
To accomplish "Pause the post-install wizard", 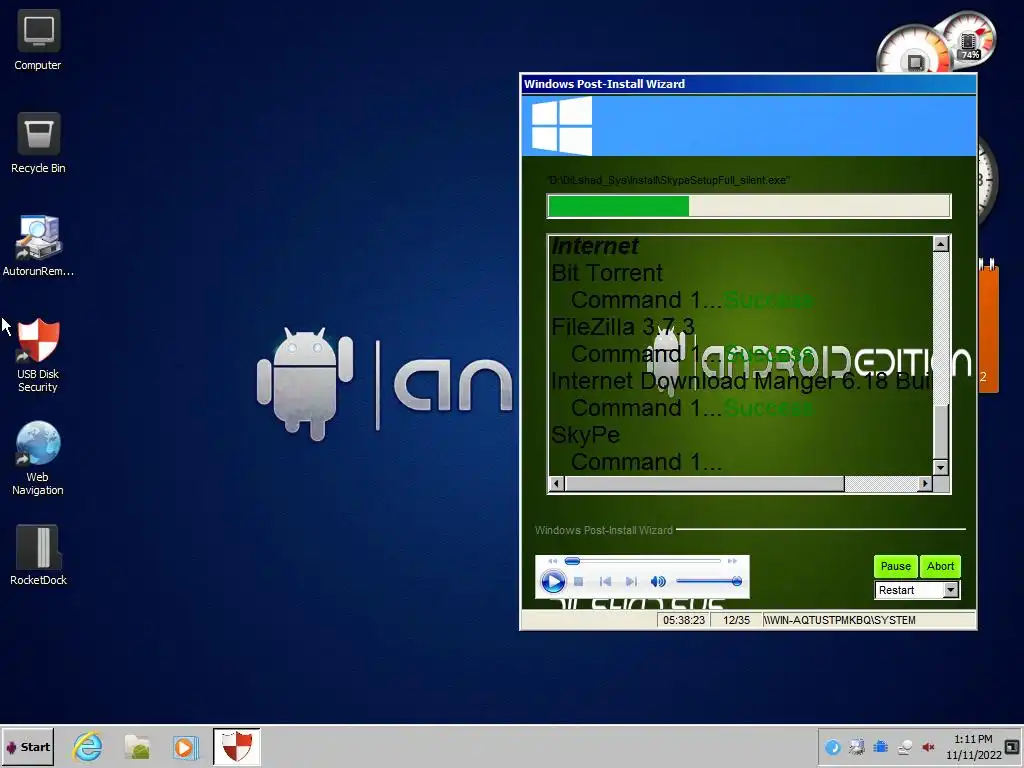I will [x=895, y=566].
